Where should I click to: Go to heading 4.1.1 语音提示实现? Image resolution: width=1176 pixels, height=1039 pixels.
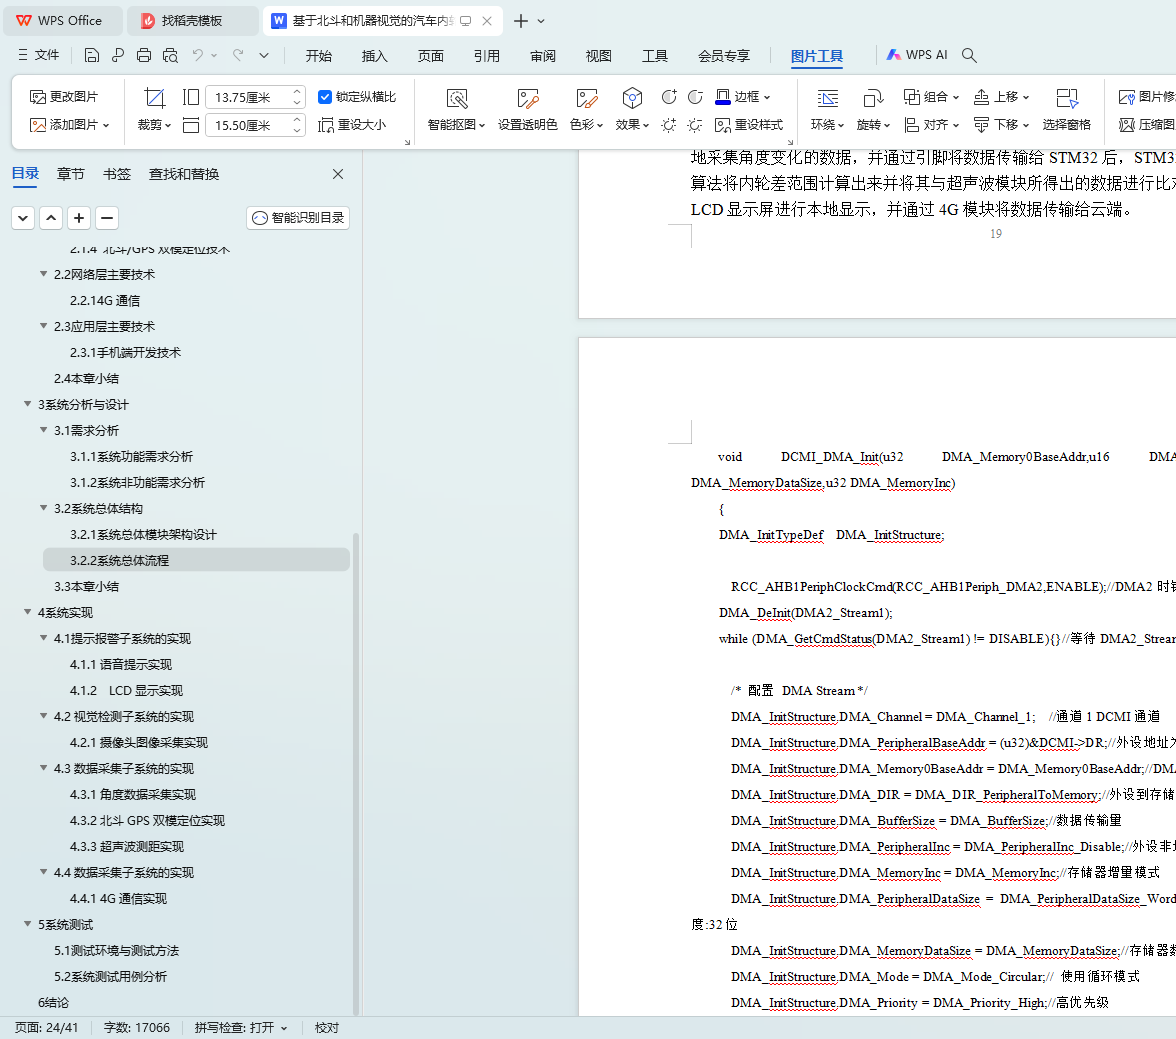pos(121,665)
